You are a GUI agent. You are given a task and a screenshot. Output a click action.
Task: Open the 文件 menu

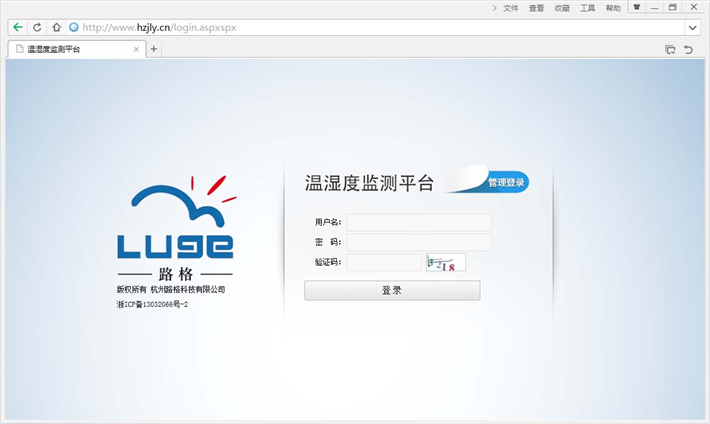tap(511, 8)
